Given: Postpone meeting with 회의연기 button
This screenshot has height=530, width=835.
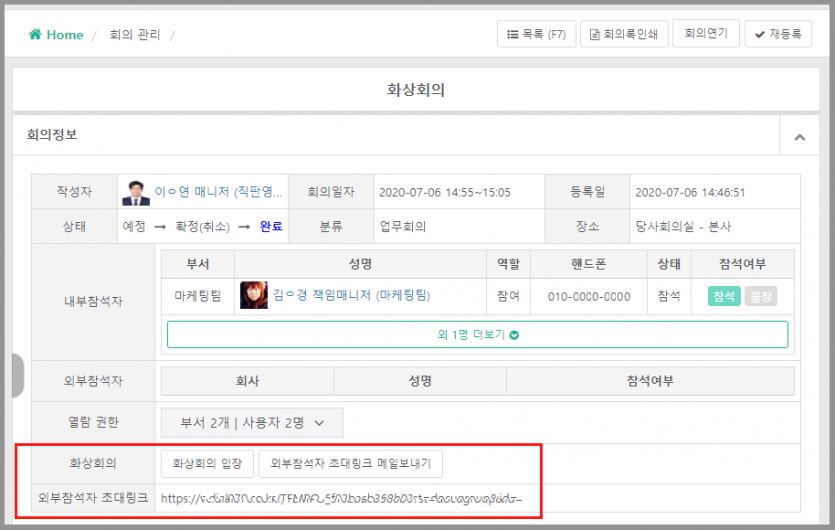Looking at the screenshot, I should pyautogui.click(x=706, y=34).
